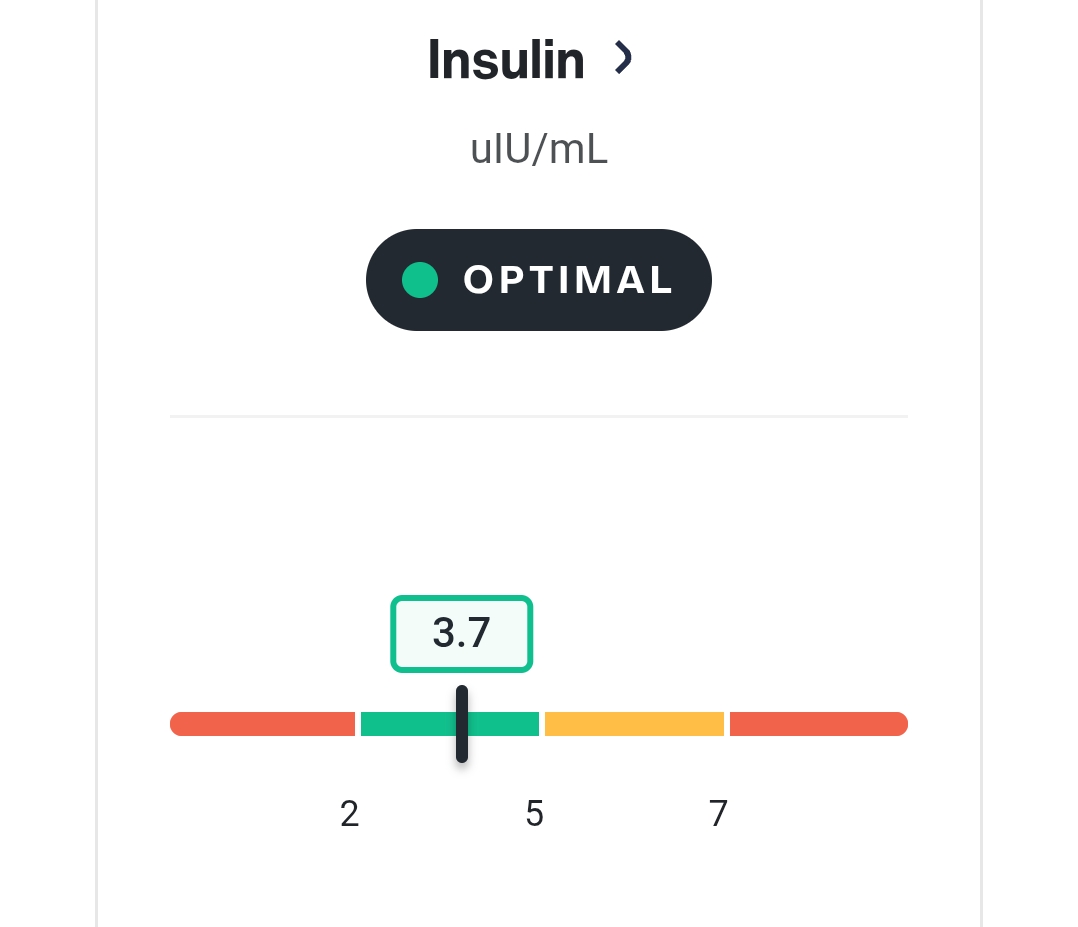Click the 3.7 value label

pos(461,633)
